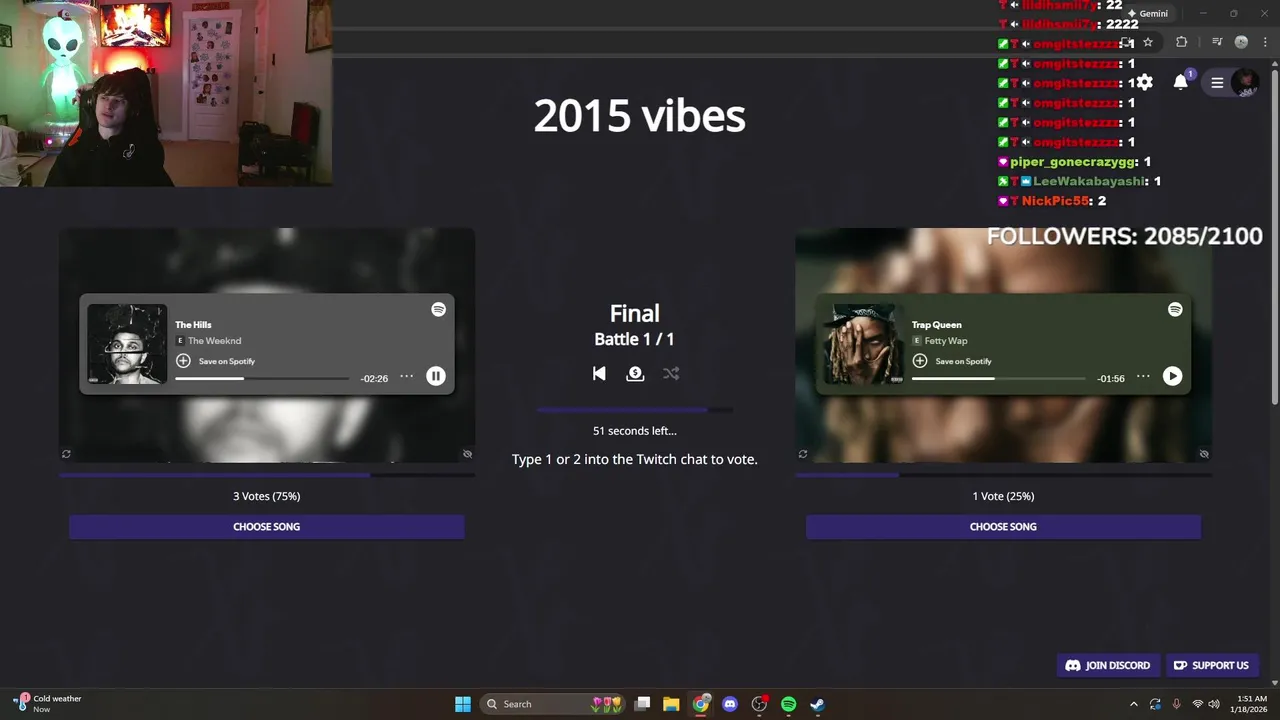Open Task View on taskbar
1280x720 pixels.
point(642,704)
